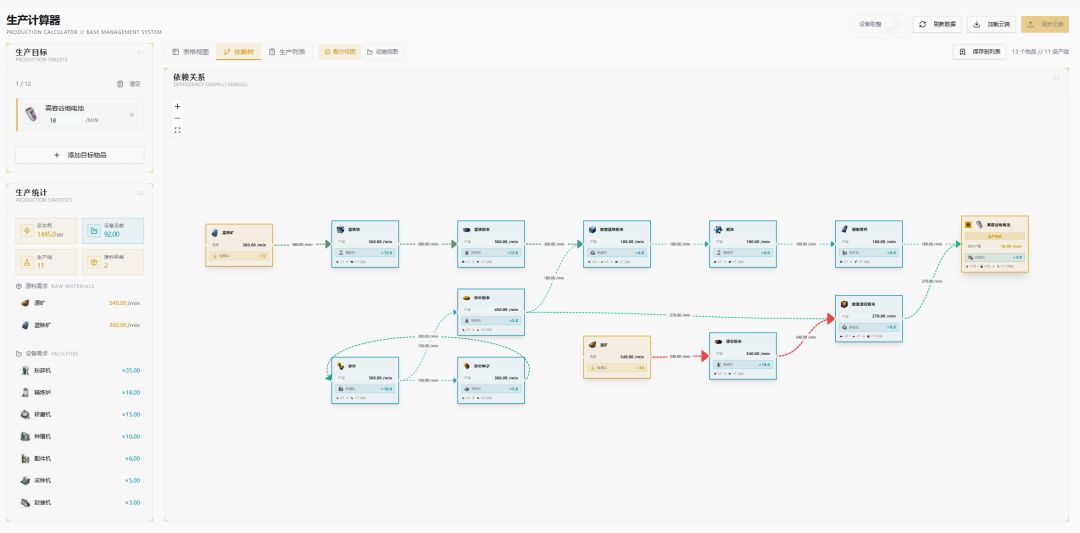Click the upload icon on sync cloud button
The image size is (1080, 533).
pyautogui.click(x=1031, y=24)
